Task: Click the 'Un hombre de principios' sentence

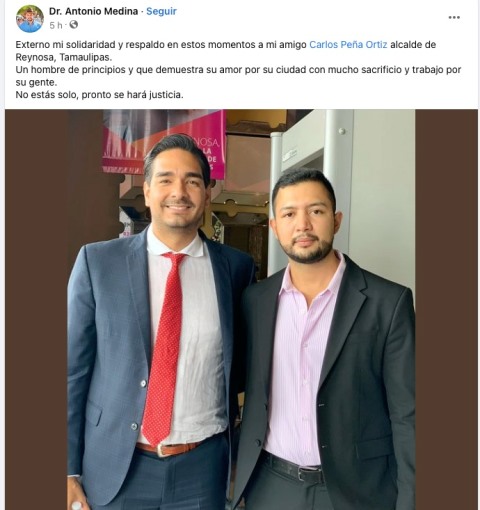Action: (238, 76)
